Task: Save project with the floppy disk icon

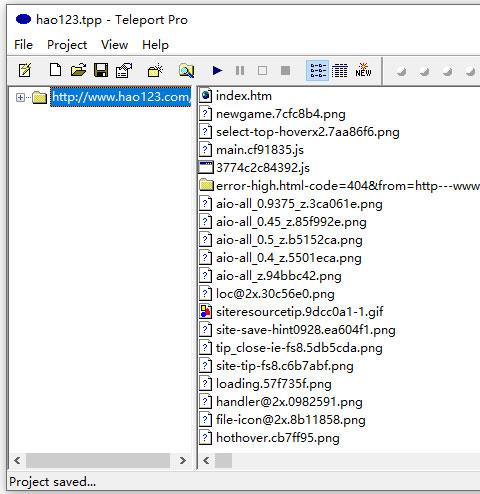Action: [x=101, y=70]
